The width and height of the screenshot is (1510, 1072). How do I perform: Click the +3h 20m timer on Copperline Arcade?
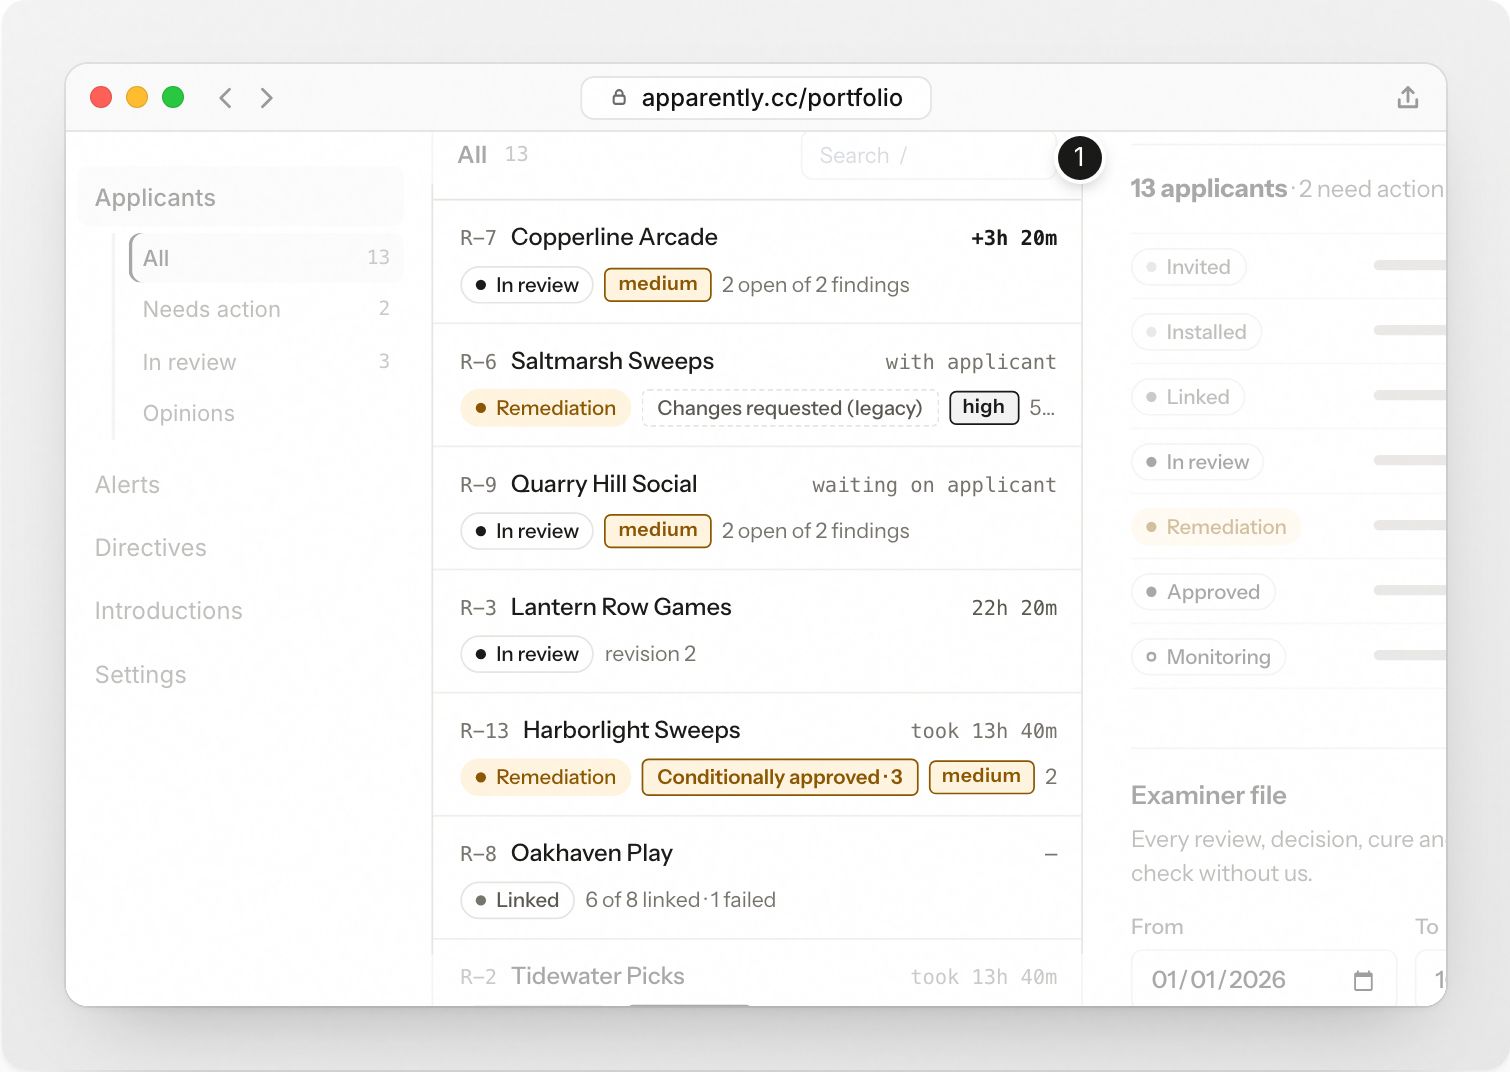(x=1014, y=238)
